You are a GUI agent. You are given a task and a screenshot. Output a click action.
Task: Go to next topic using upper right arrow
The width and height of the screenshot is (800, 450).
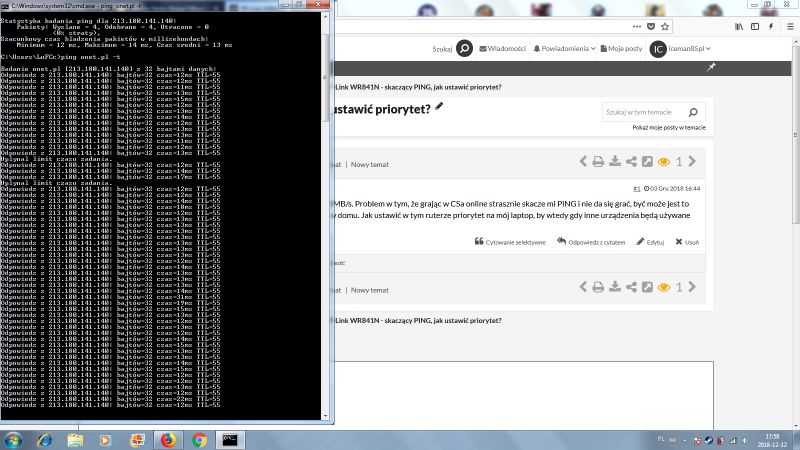click(692, 161)
